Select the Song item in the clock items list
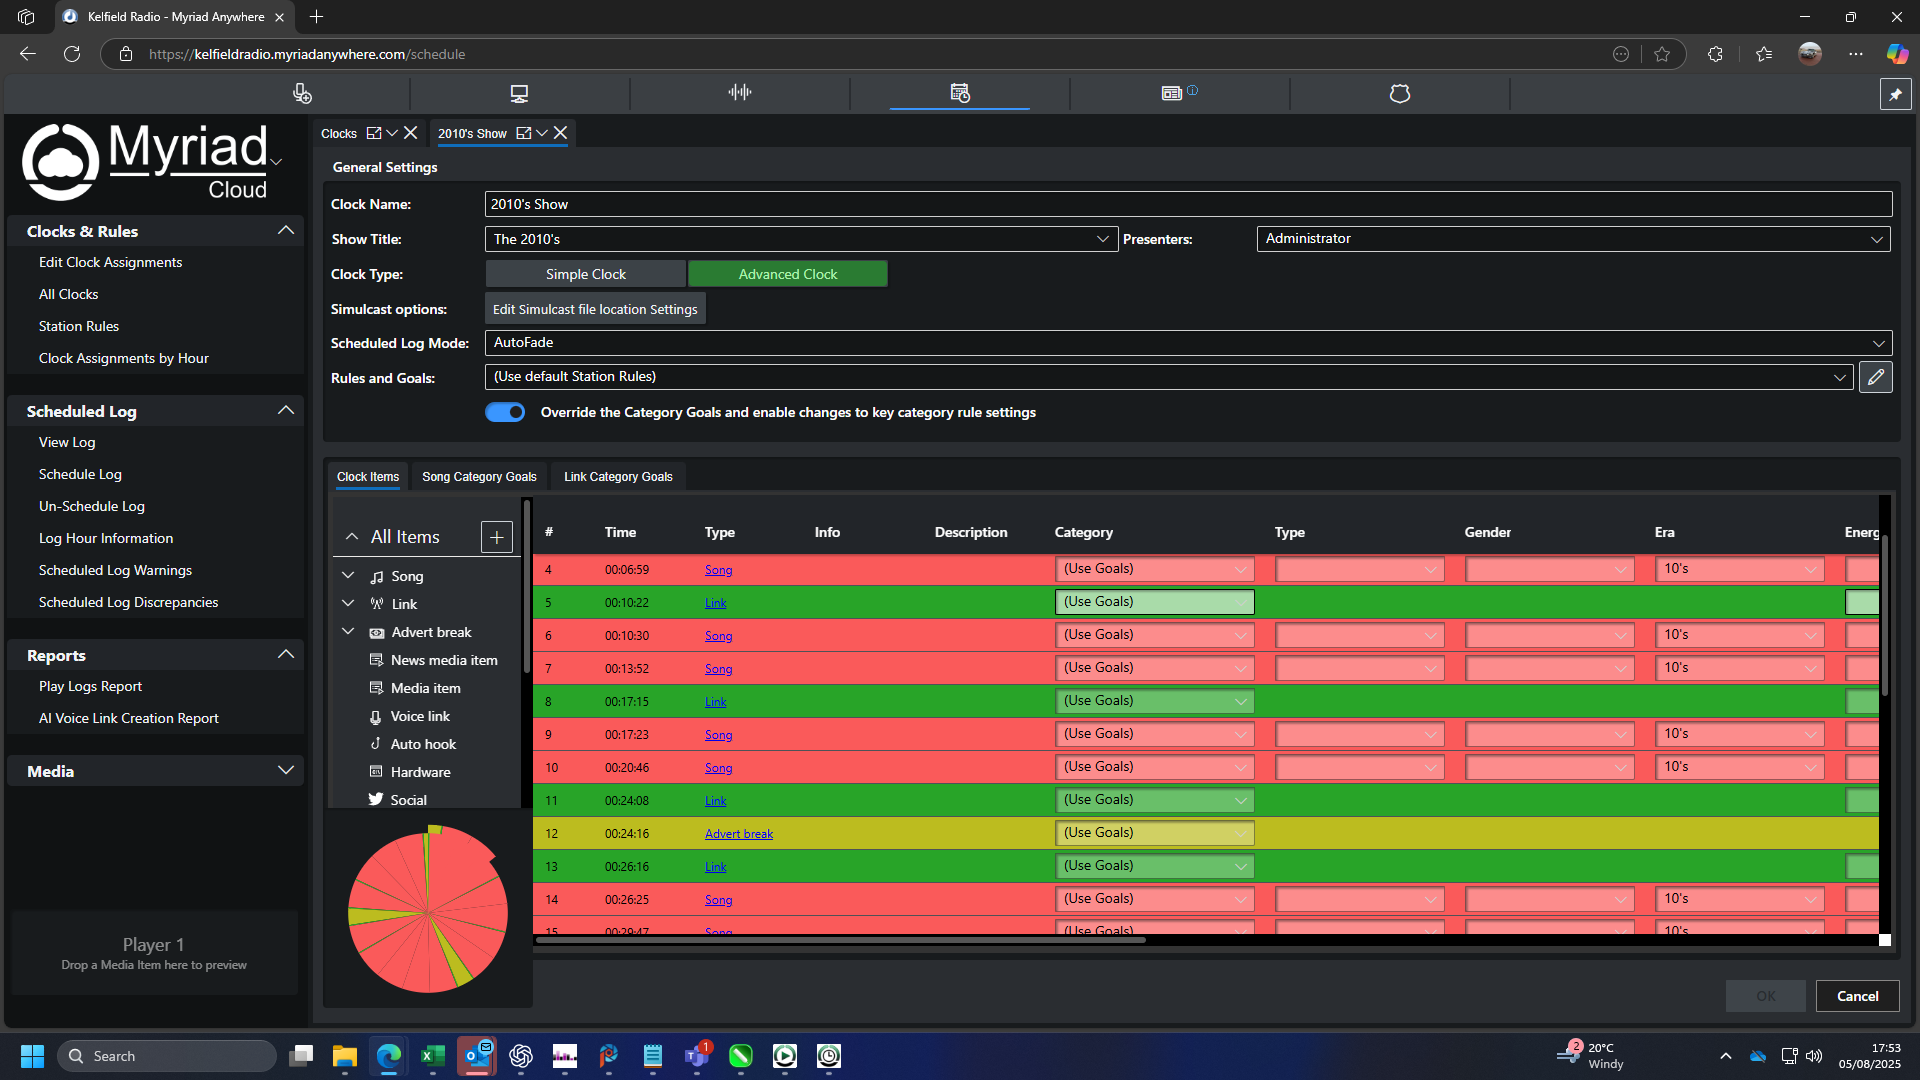This screenshot has width=1920, height=1080. point(409,576)
